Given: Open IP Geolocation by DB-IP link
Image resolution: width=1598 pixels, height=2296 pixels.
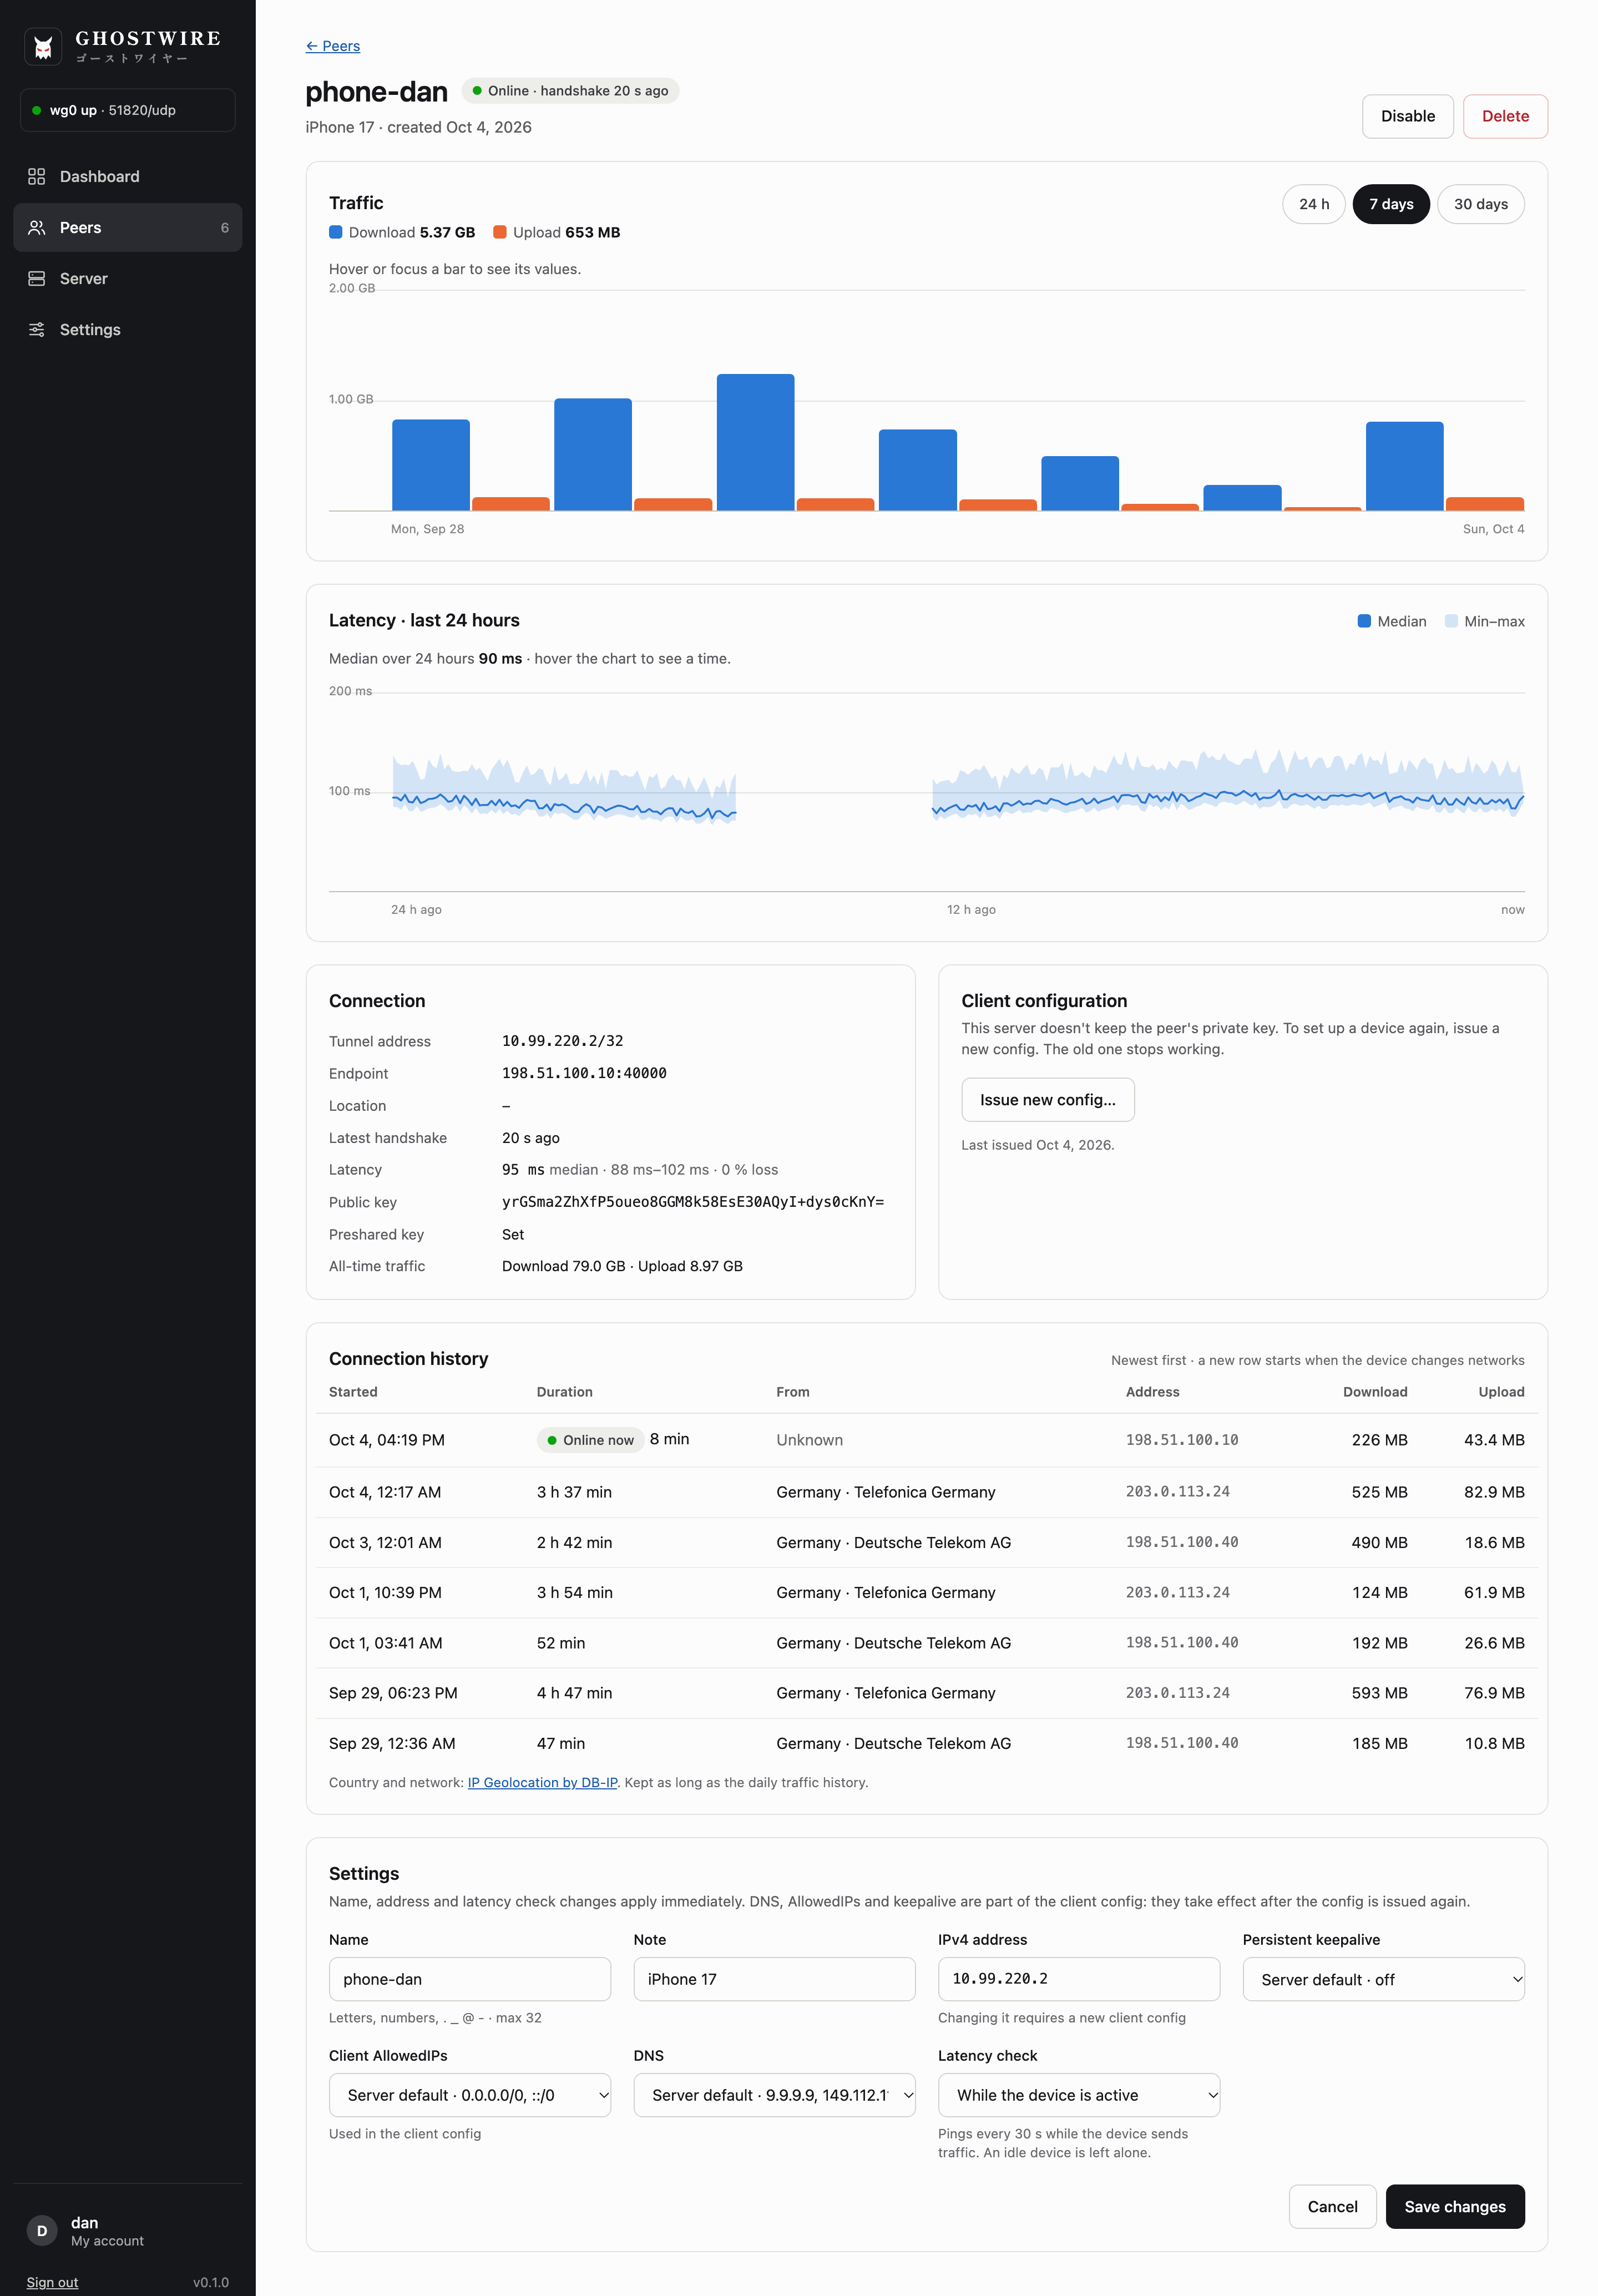Looking at the screenshot, I should click(x=542, y=1782).
